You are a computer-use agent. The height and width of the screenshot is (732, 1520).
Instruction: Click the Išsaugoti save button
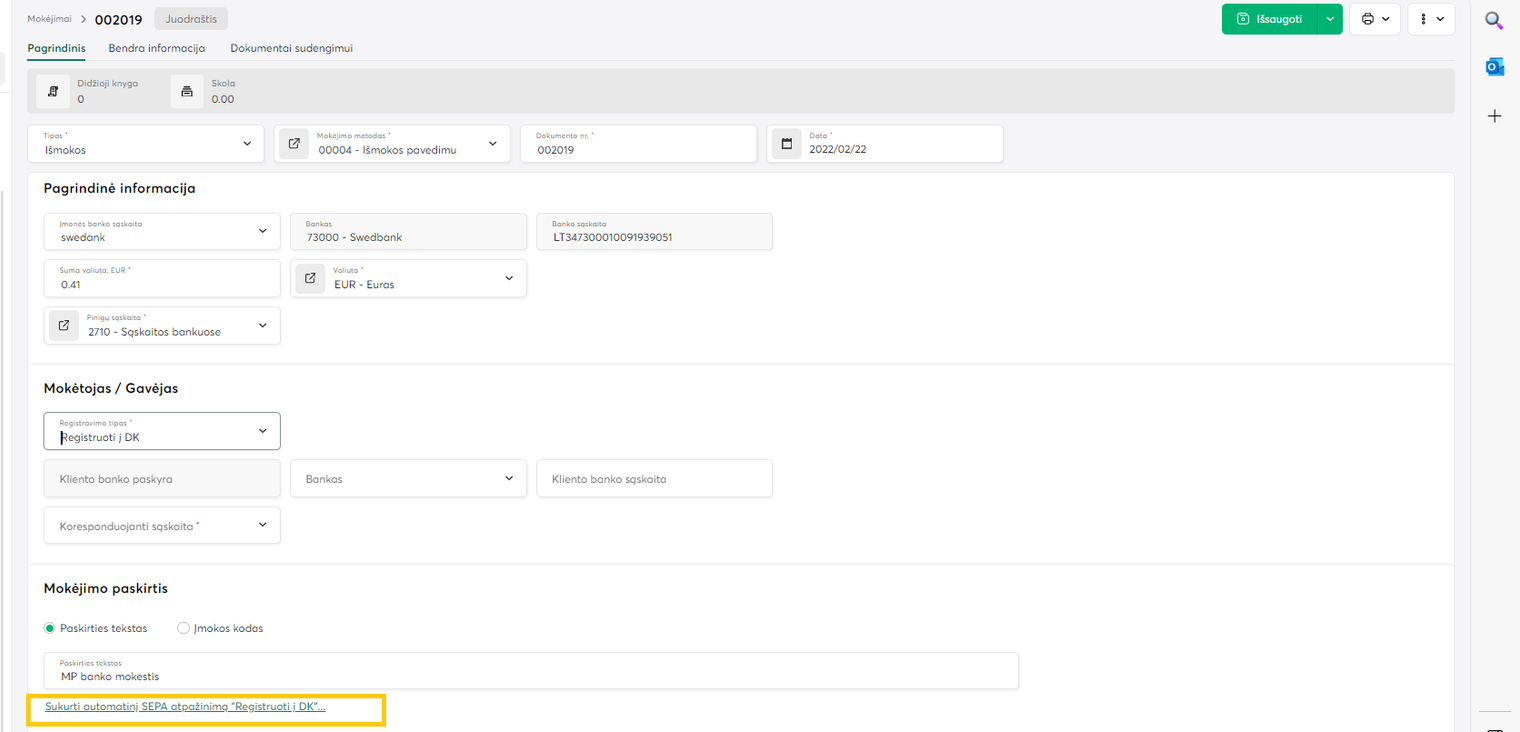tap(1269, 19)
